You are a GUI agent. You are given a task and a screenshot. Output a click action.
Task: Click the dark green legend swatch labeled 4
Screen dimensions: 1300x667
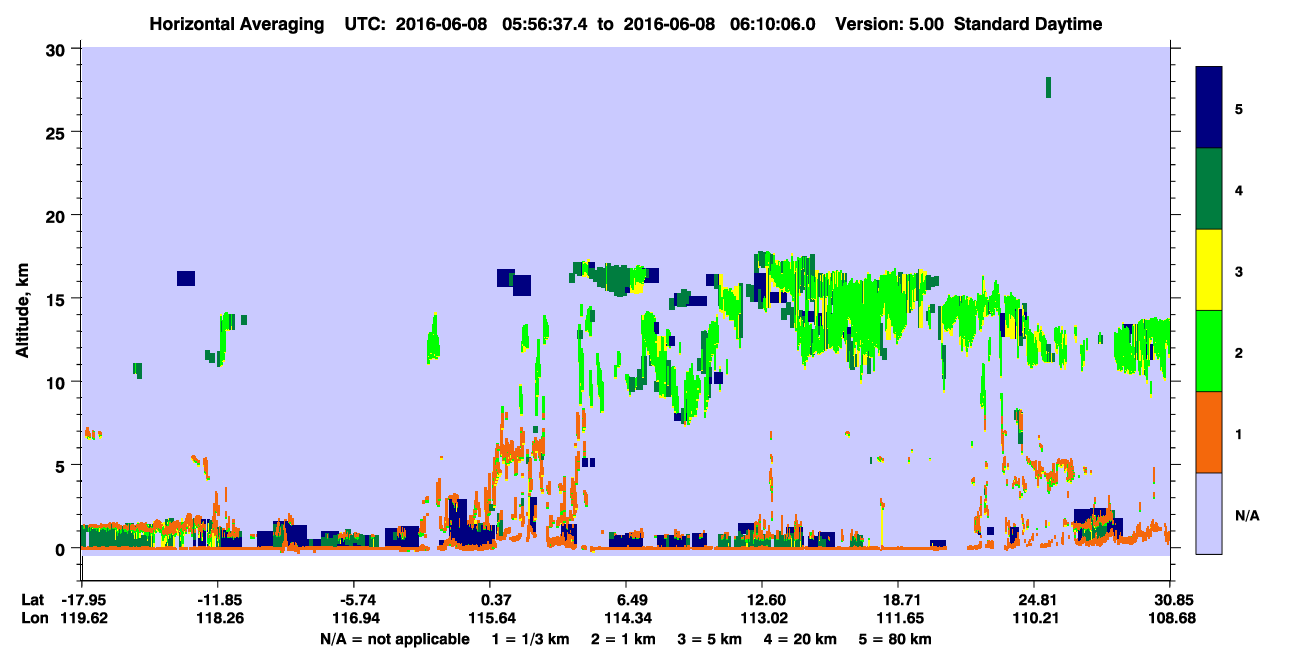pos(1209,189)
